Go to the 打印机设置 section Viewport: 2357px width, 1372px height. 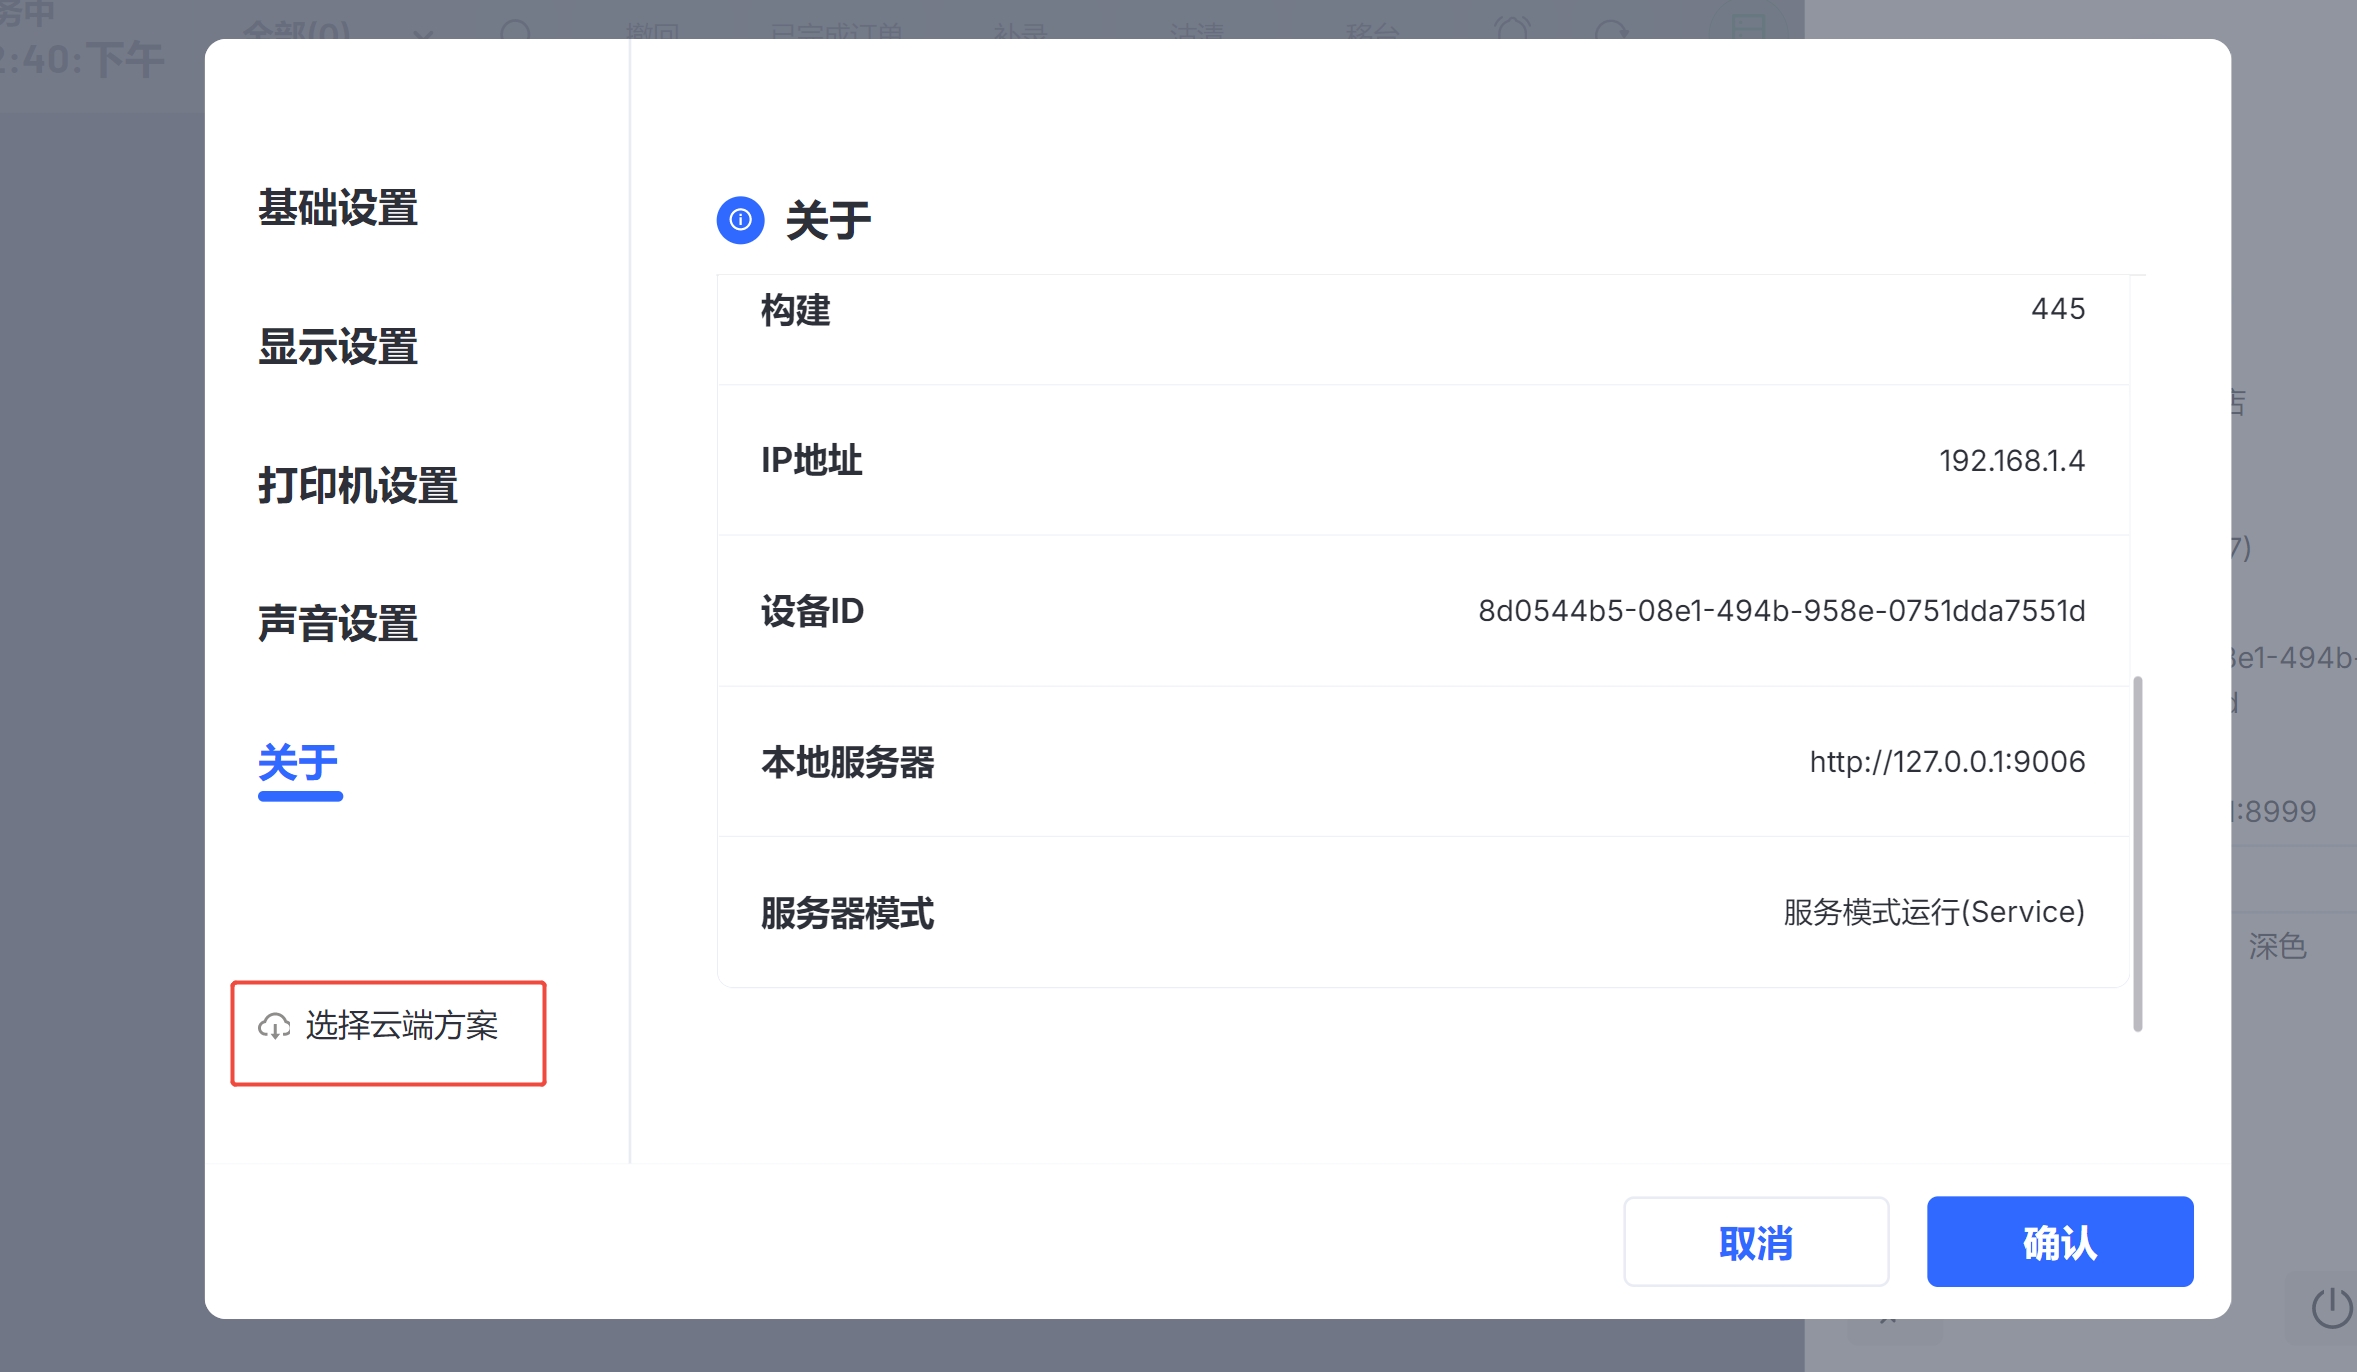357,486
